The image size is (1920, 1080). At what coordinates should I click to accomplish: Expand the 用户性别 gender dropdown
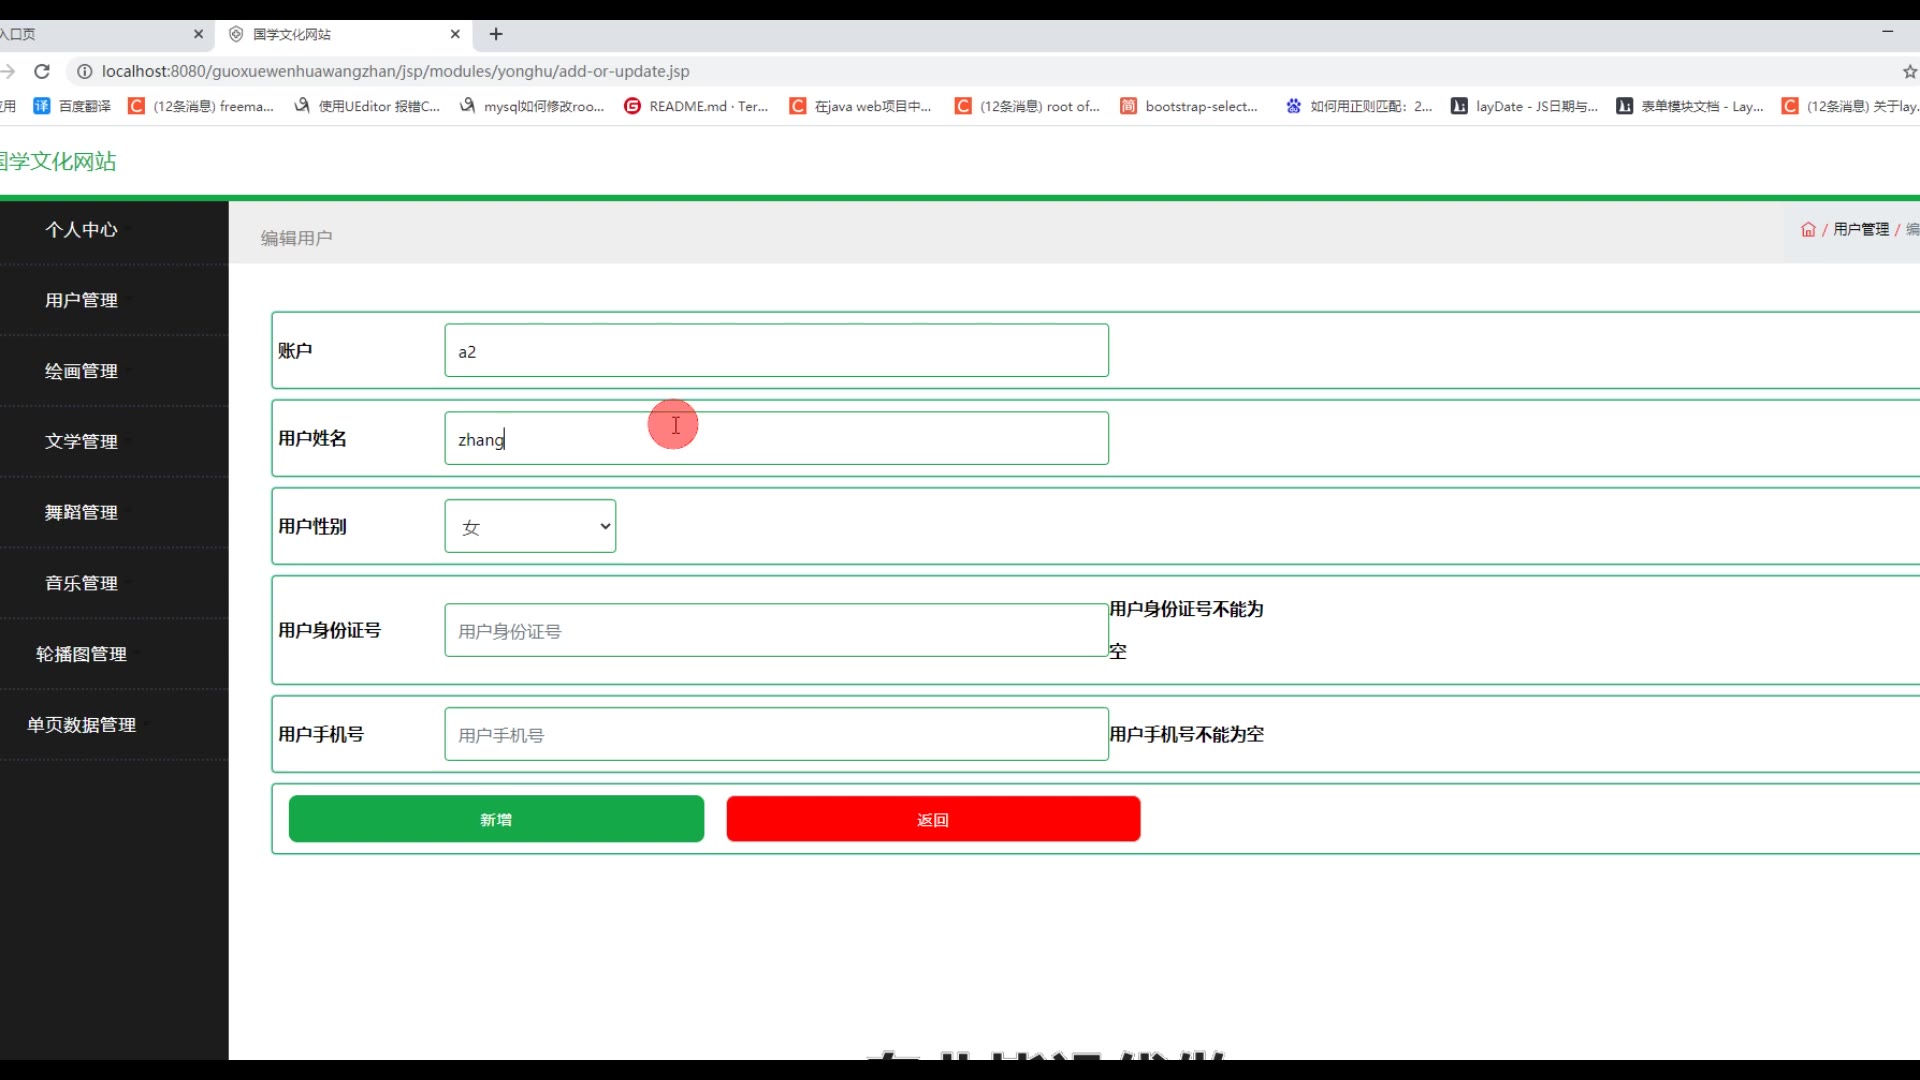click(530, 526)
